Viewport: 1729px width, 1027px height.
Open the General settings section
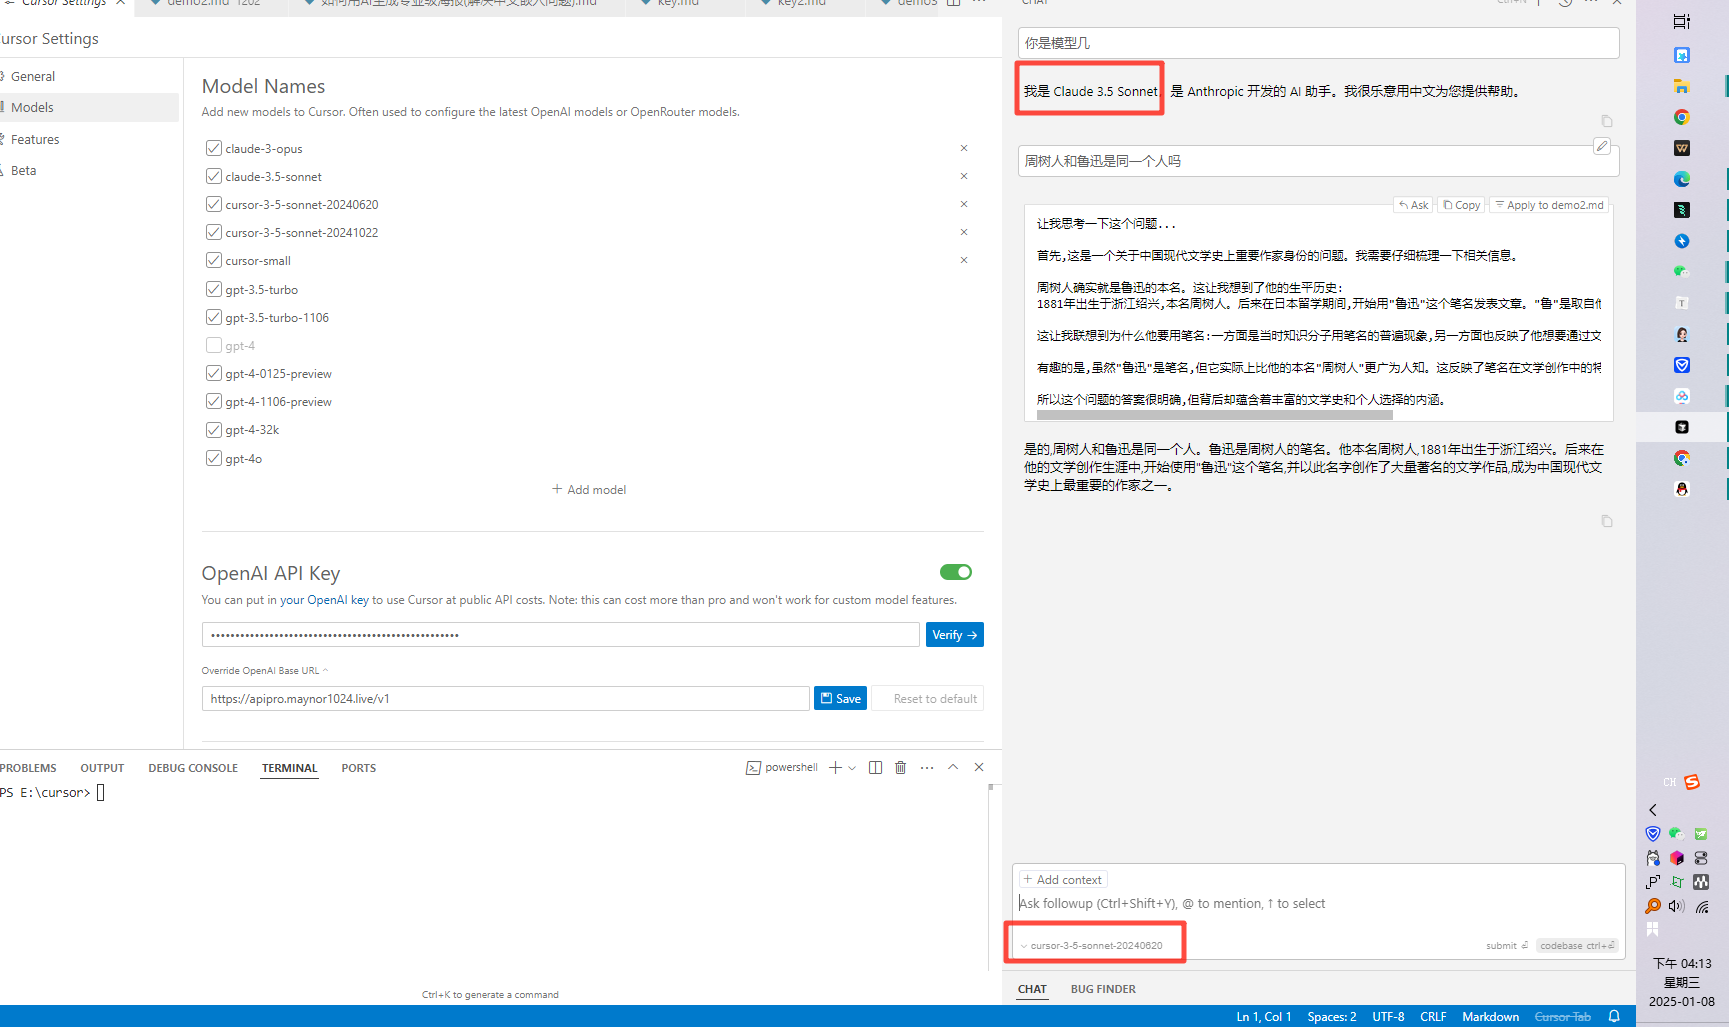tap(89, 76)
